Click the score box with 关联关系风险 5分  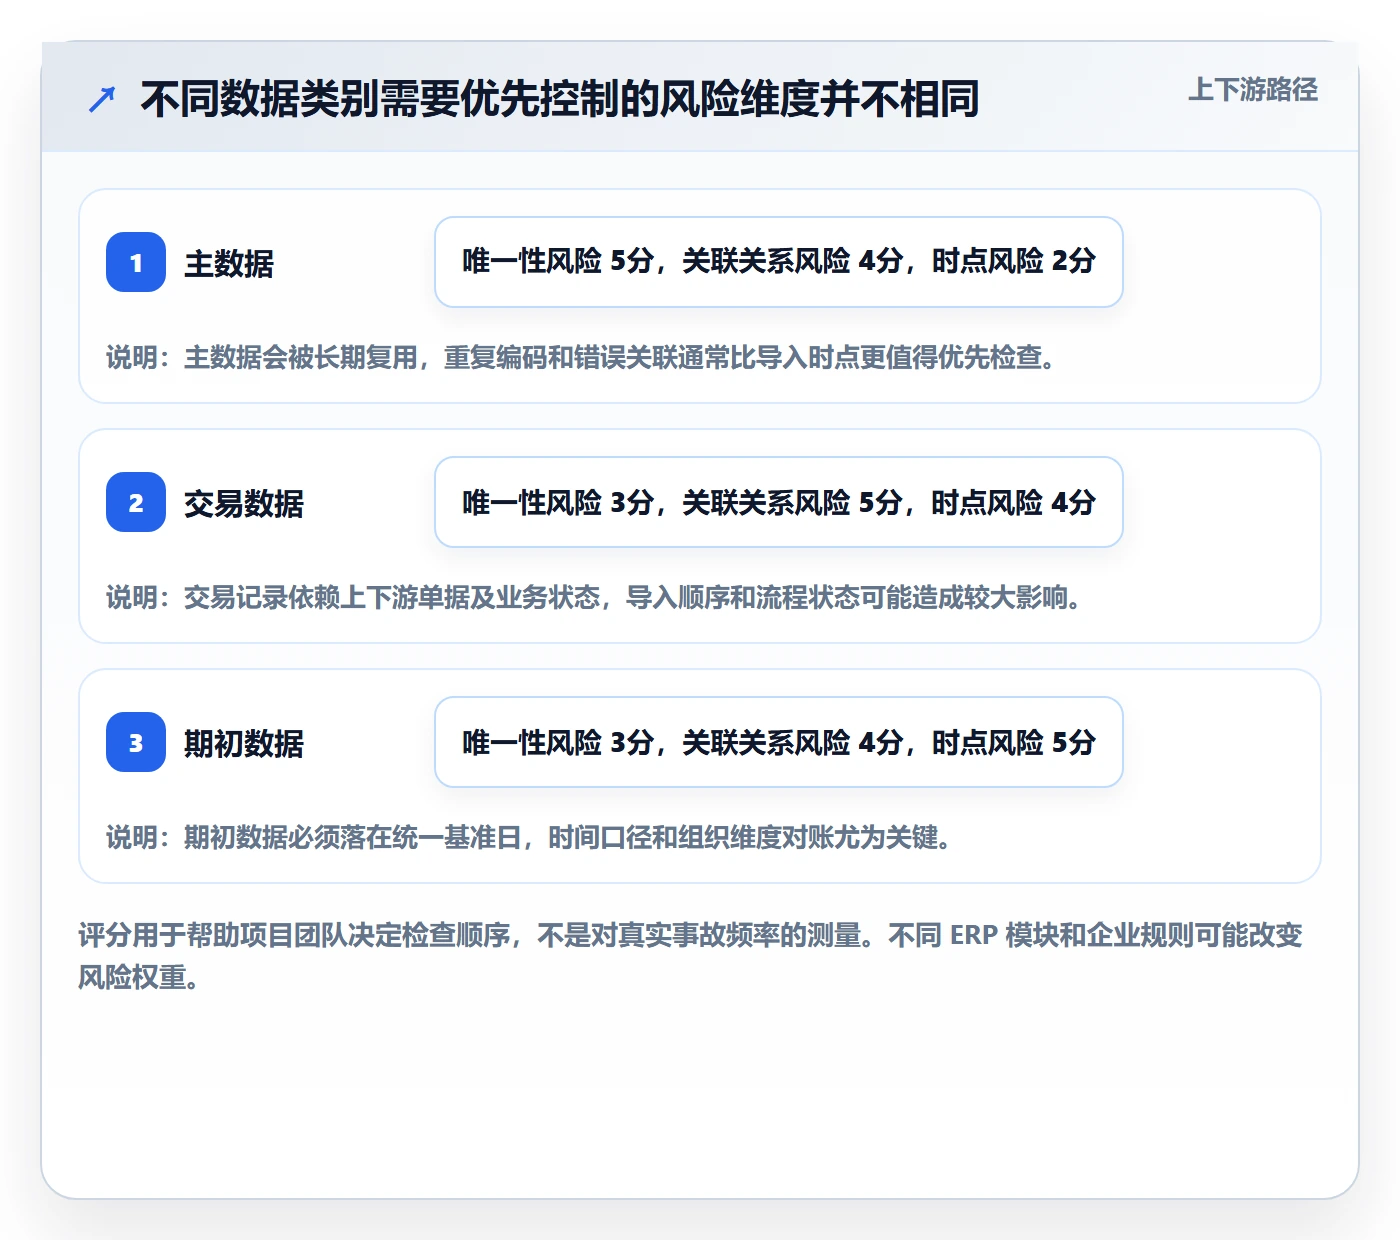(779, 502)
